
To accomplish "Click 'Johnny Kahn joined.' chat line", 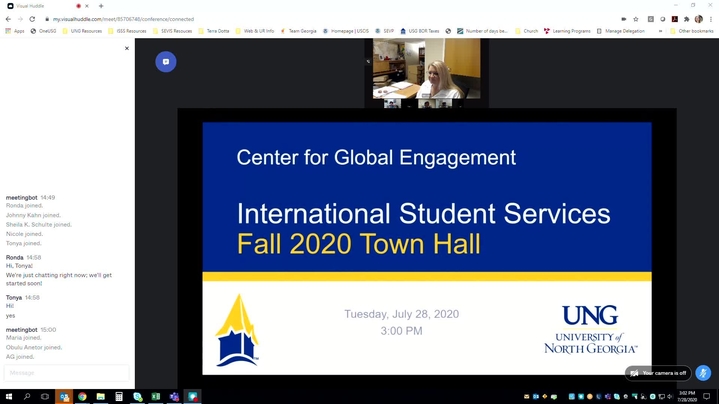I will (33, 215).
